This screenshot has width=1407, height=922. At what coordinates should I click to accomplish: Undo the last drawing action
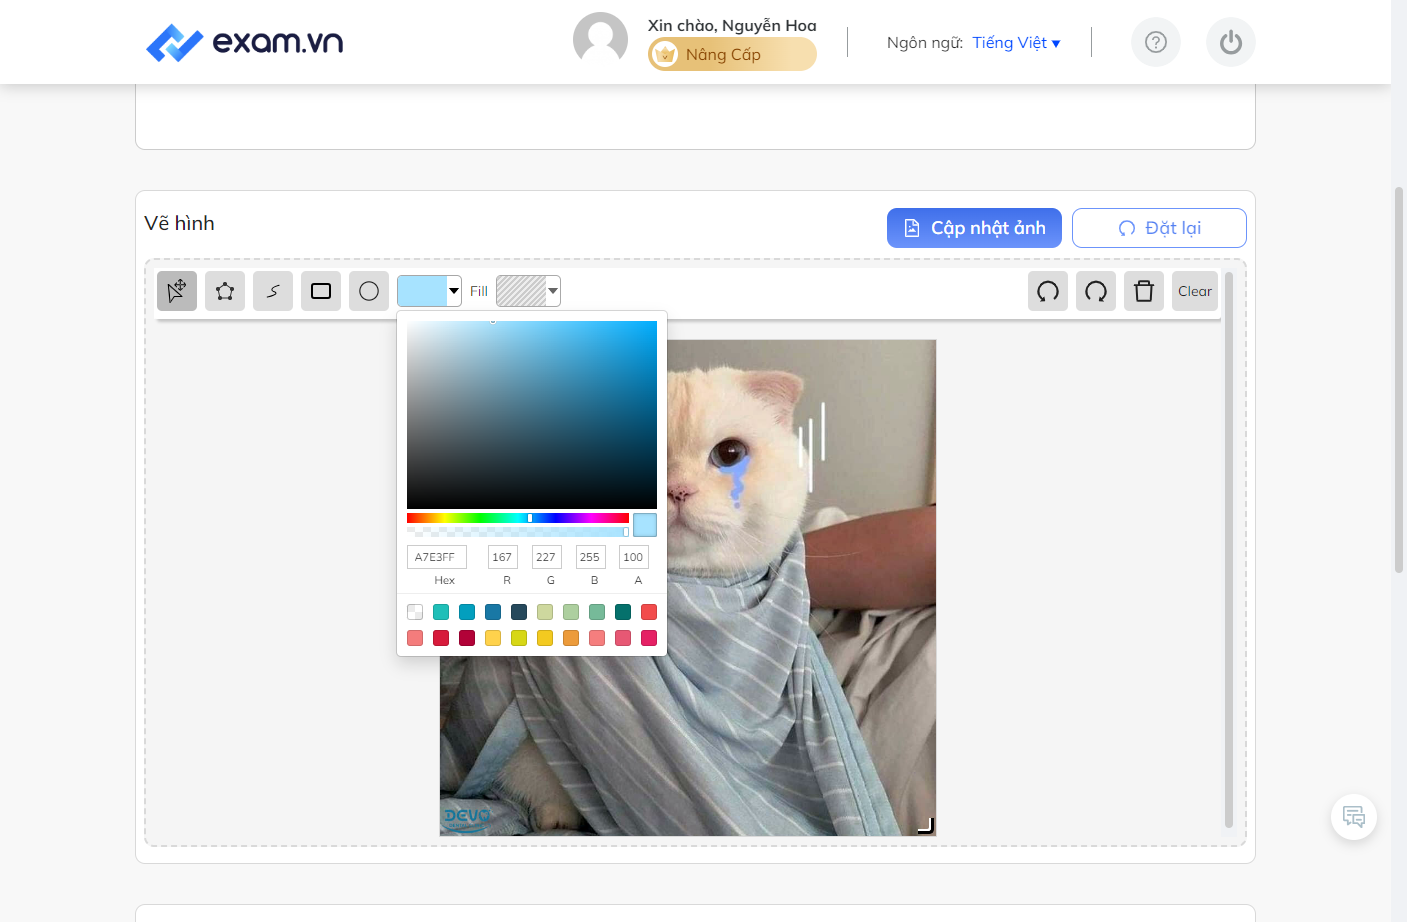pyautogui.click(x=1048, y=291)
